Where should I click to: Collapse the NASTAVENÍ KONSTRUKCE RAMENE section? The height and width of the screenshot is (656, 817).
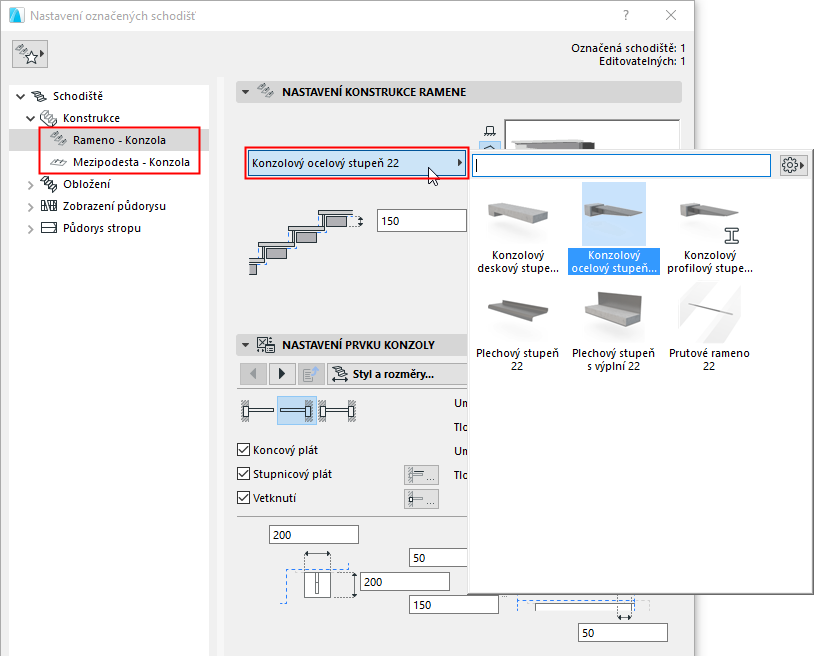245,91
